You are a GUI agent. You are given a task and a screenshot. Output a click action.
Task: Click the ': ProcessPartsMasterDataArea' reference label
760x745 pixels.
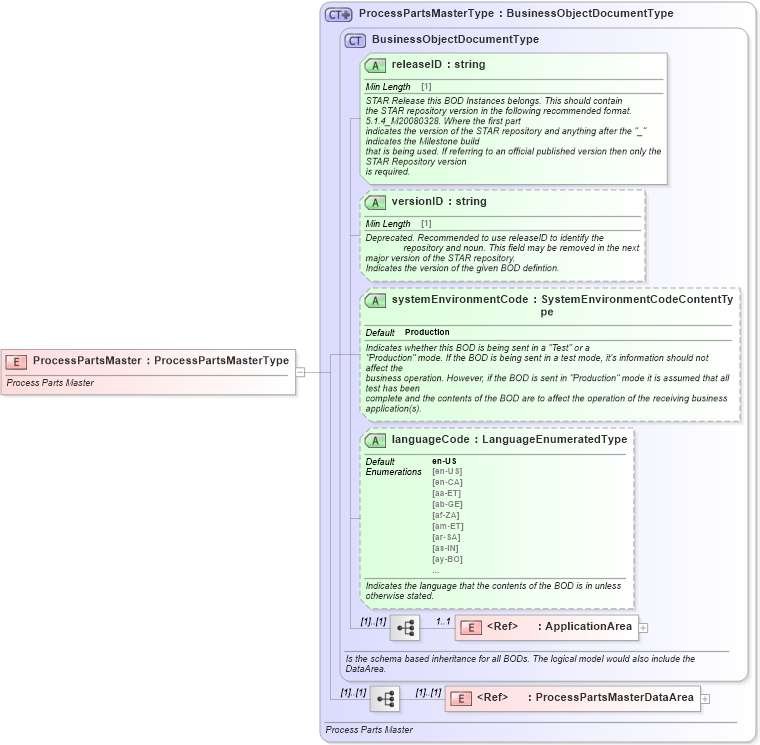(x=611, y=697)
